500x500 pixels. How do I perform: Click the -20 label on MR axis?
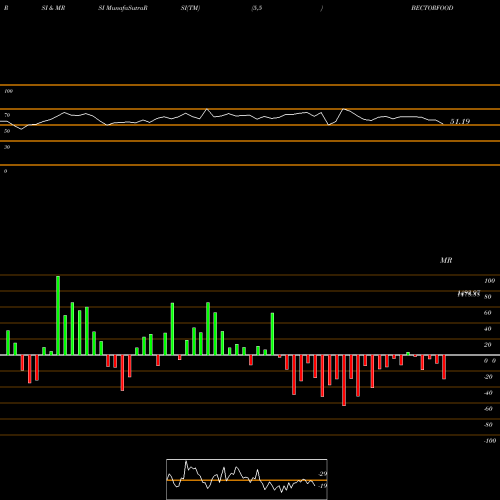coord(488,377)
